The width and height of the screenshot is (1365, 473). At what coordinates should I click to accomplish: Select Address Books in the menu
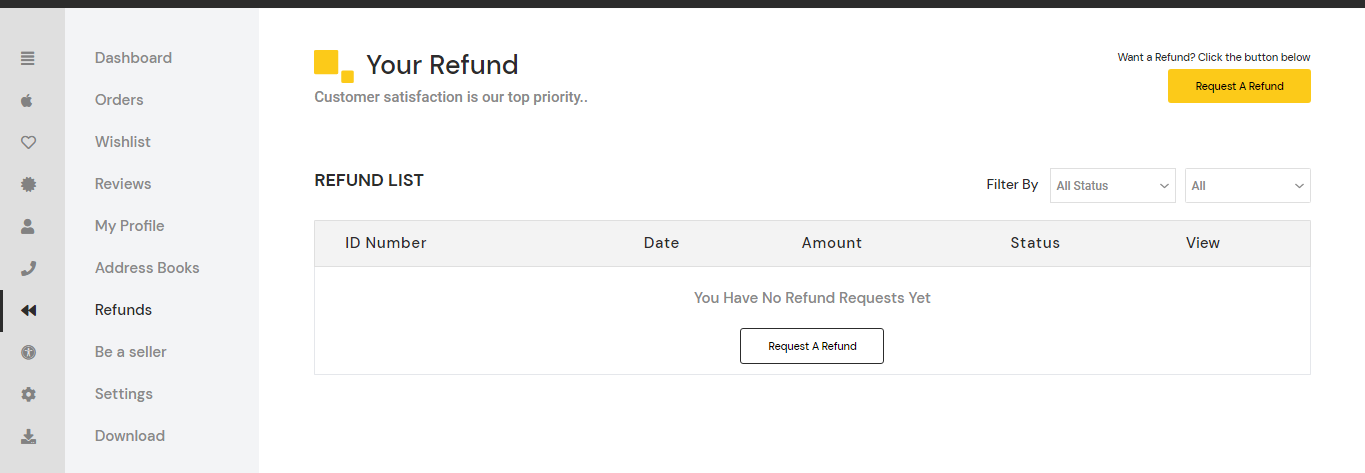pyautogui.click(x=147, y=268)
